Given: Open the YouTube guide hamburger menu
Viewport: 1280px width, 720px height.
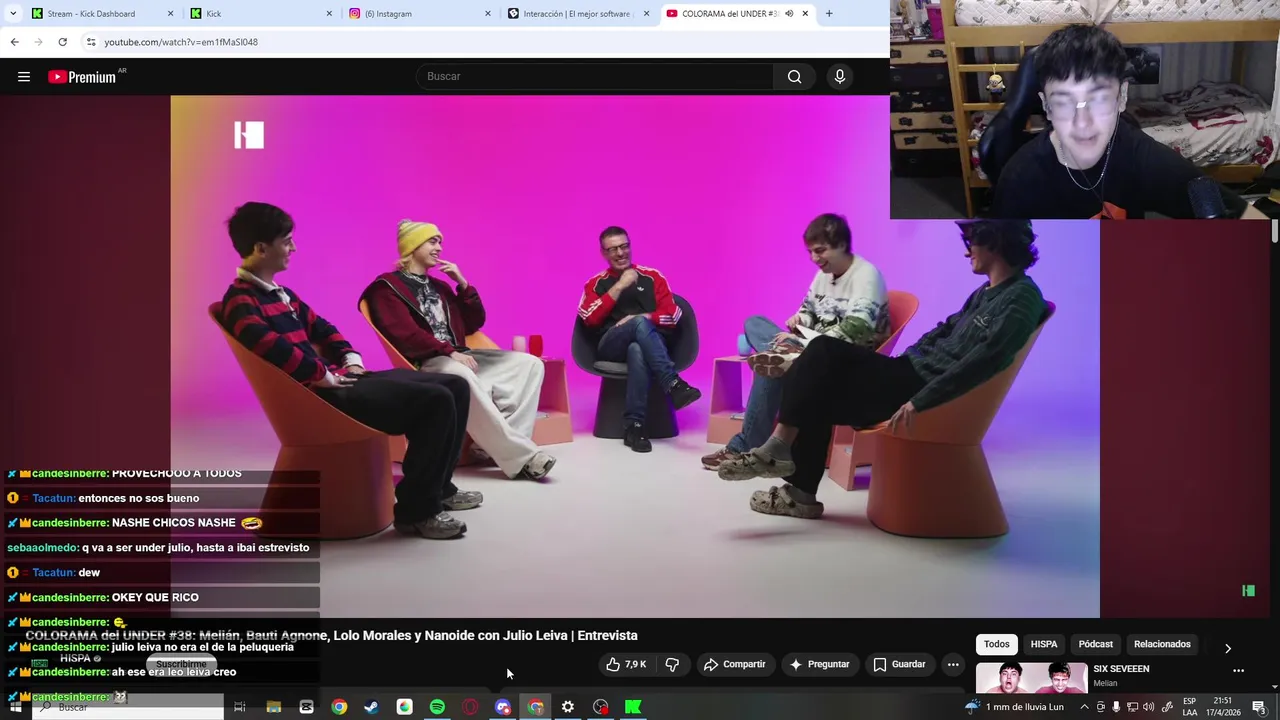Looking at the screenshot, I should coord(24,77).
